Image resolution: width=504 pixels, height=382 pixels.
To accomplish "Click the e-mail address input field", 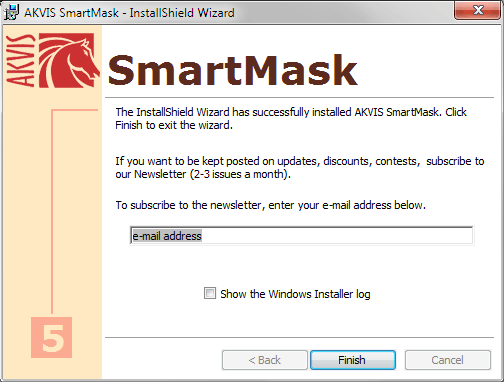I will click(301, 236).
